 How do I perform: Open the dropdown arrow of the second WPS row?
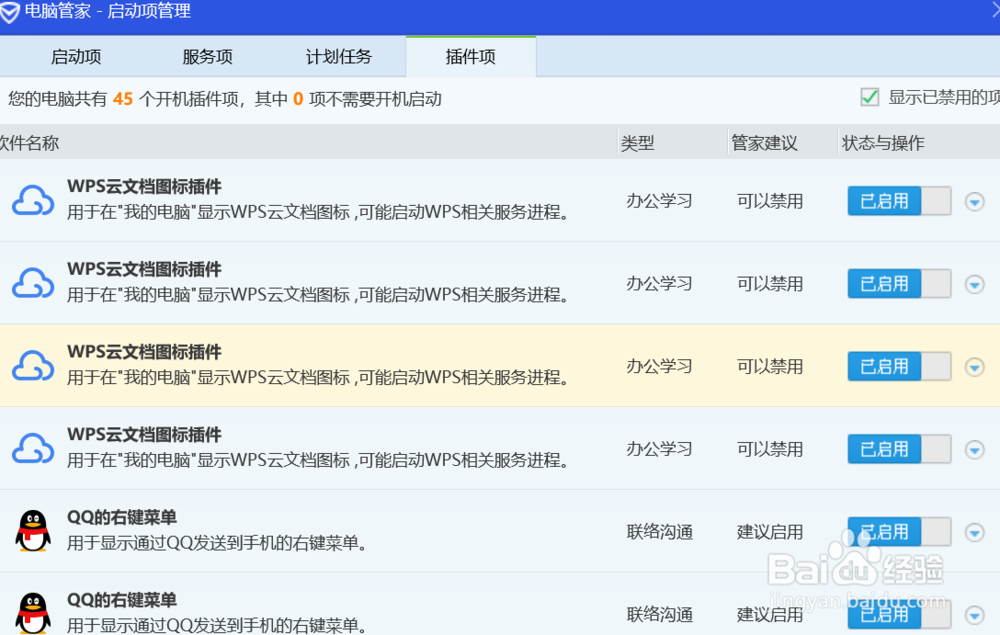pyautogui.click(x=974, y=284)
